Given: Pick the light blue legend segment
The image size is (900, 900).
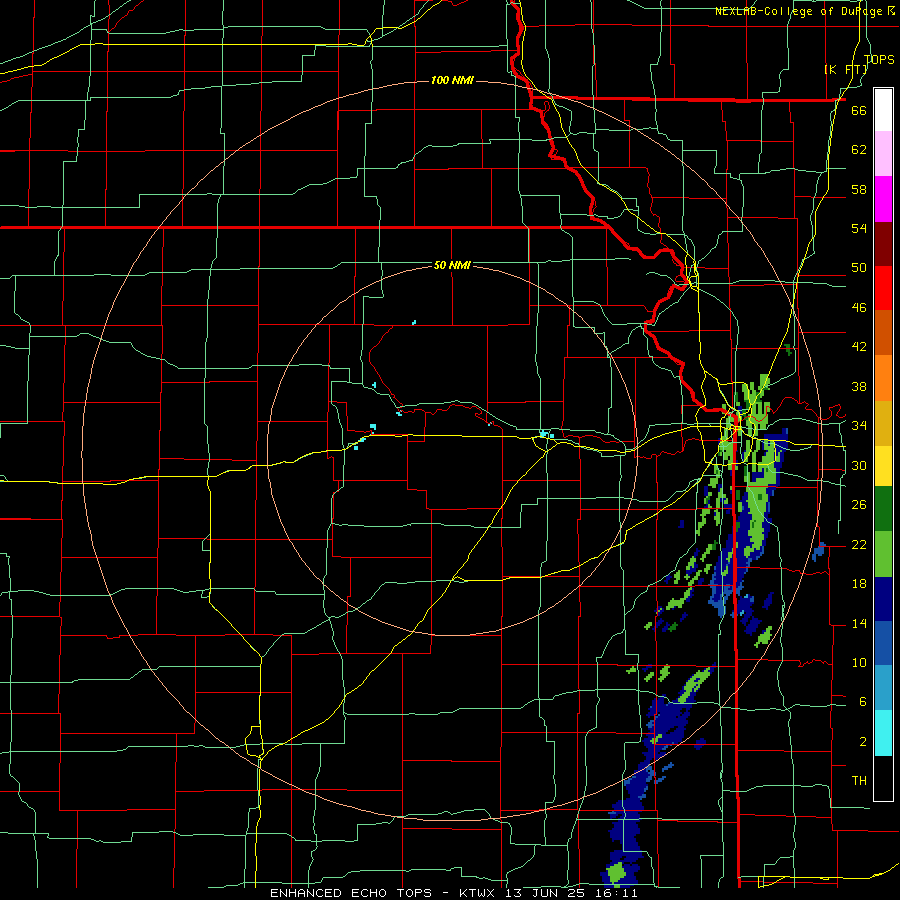Looking at the screenshot, I should click(x=883, y=688).
